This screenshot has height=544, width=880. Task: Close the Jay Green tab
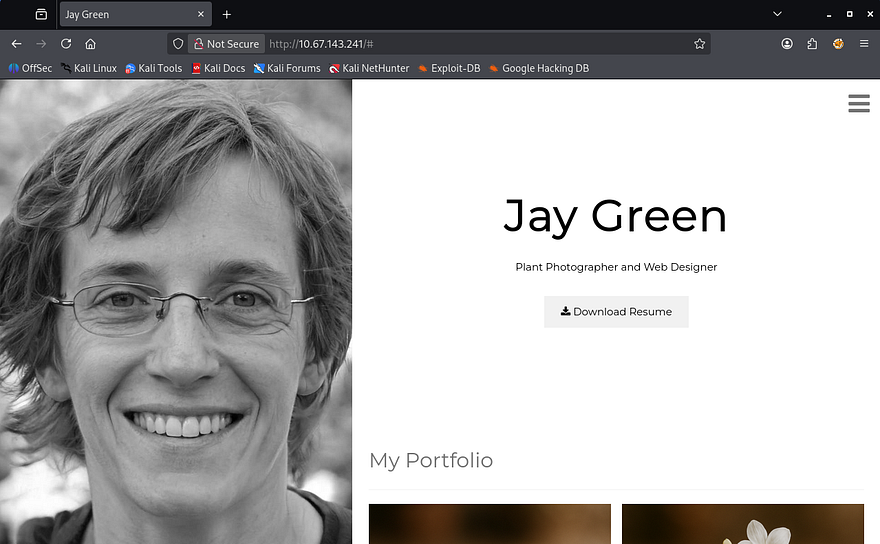[201, 15]
